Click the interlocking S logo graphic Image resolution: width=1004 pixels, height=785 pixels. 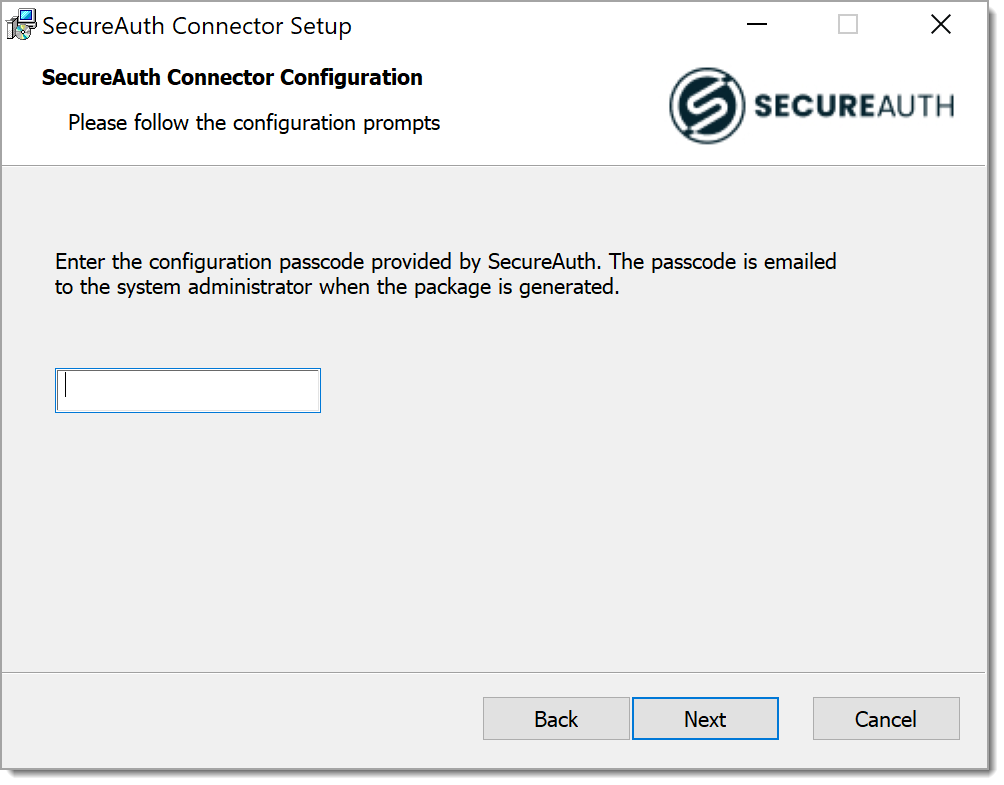(x=707, y=105)
